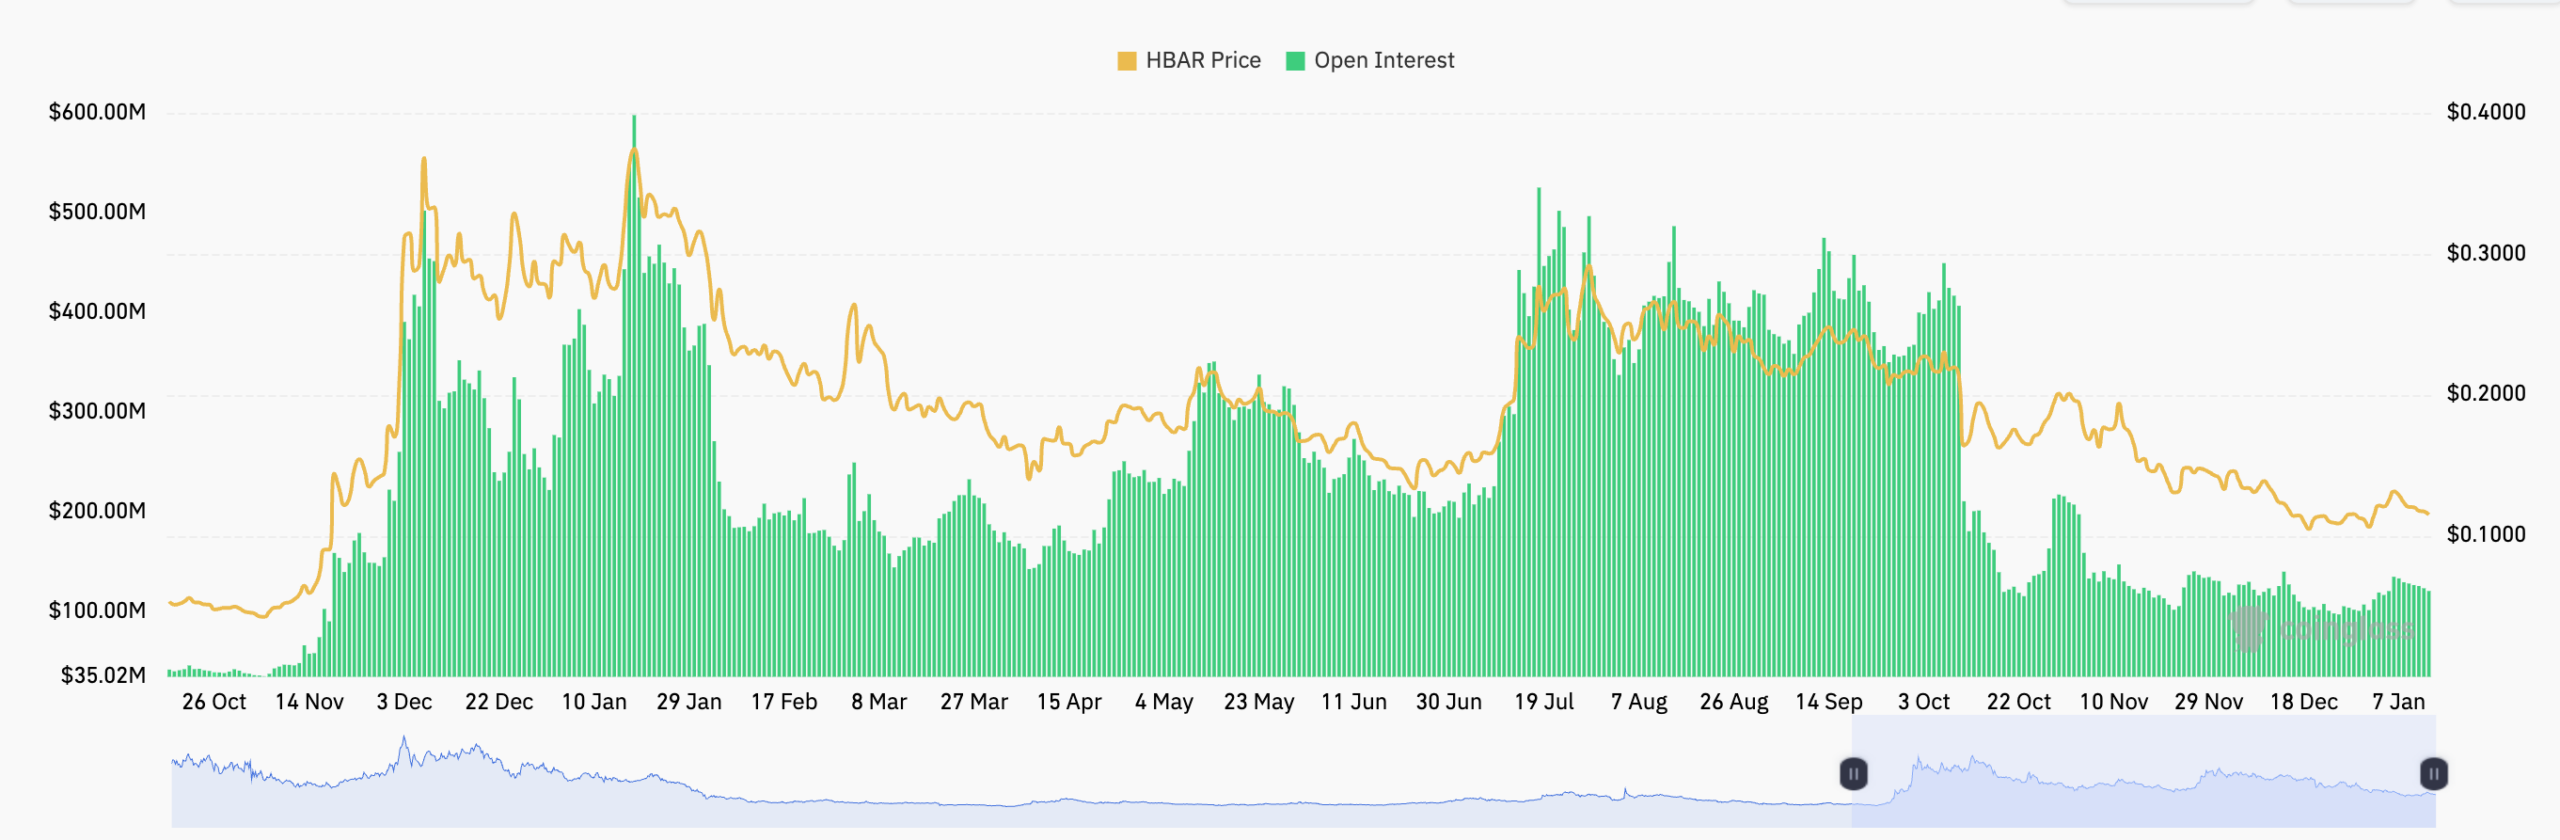Click the $0.2000 price axis label

(x=2486, y=394)
